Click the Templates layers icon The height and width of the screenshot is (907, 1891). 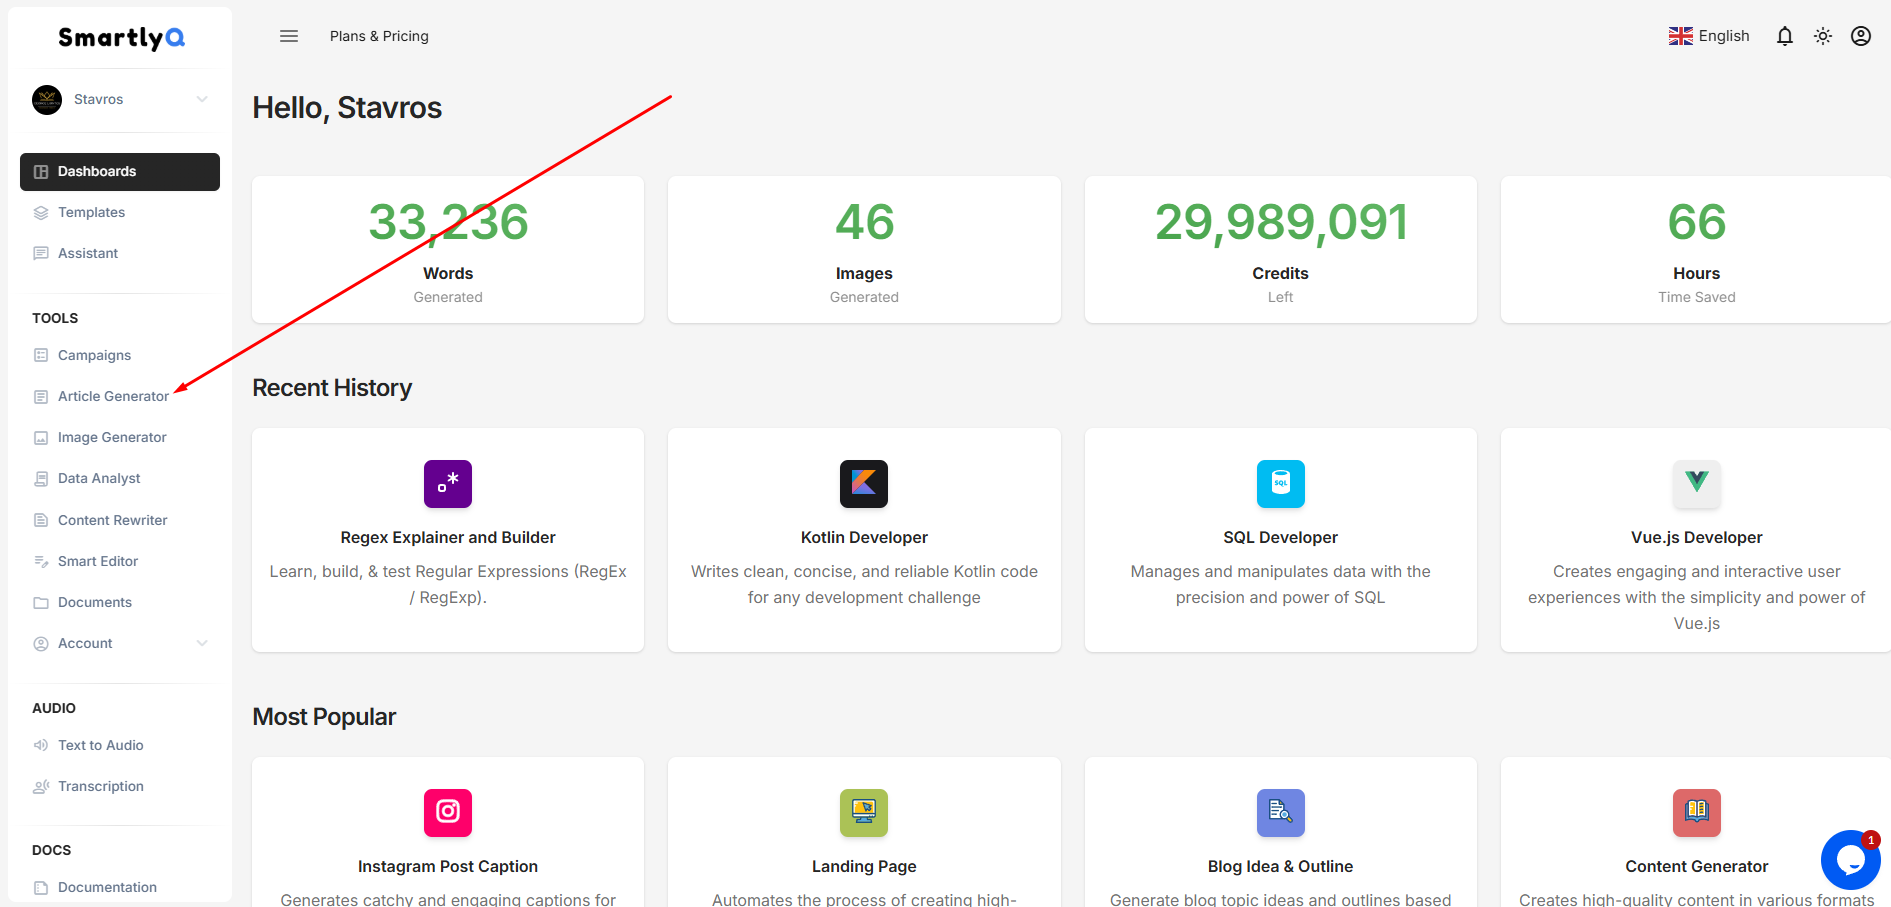coord(41,213)
